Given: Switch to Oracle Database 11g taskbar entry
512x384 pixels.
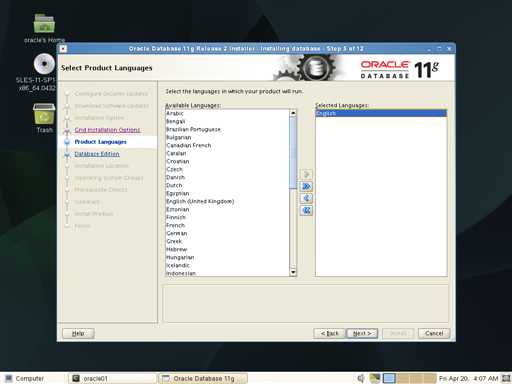Looking at the screenshot, I should (x=203, y=378).
